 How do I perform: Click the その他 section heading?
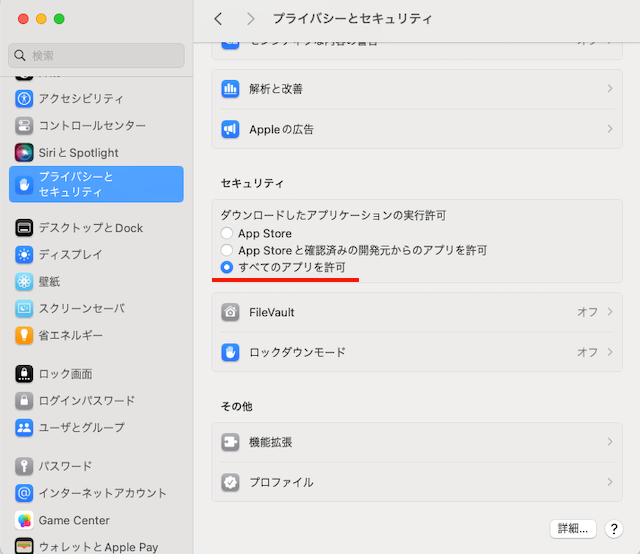tap(236, 406)
